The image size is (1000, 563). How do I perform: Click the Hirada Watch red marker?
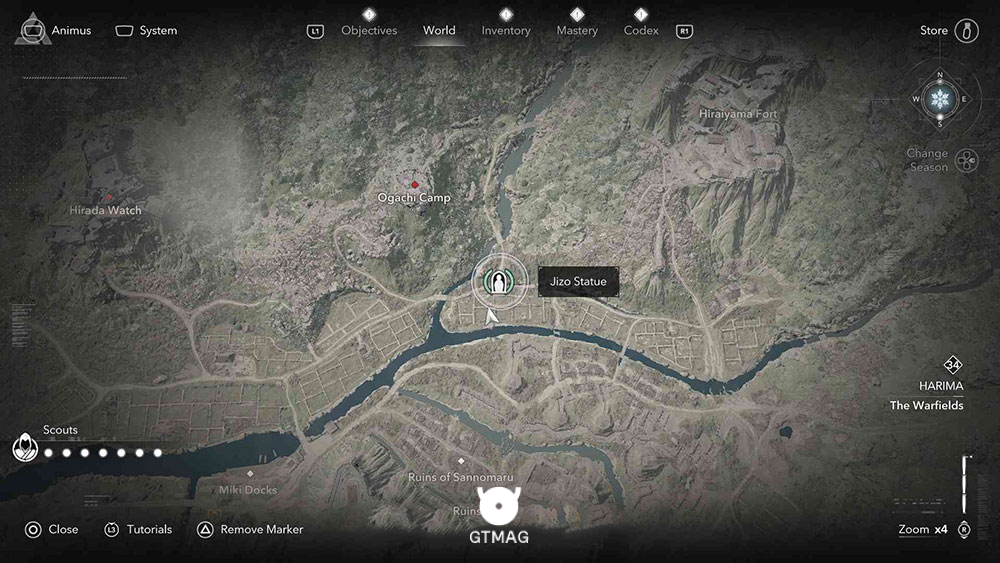[x=109, y=197]
